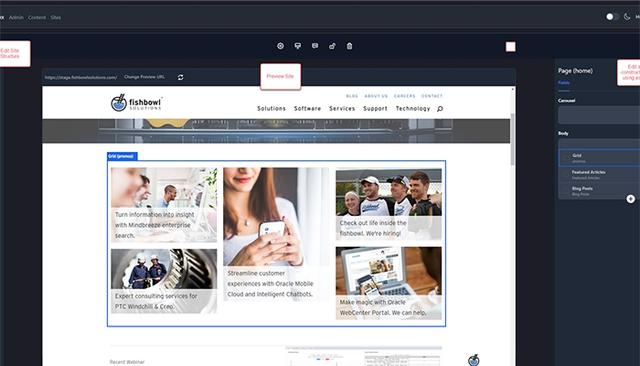Open the 'We're hiring' team photo tile

(389, 205)
